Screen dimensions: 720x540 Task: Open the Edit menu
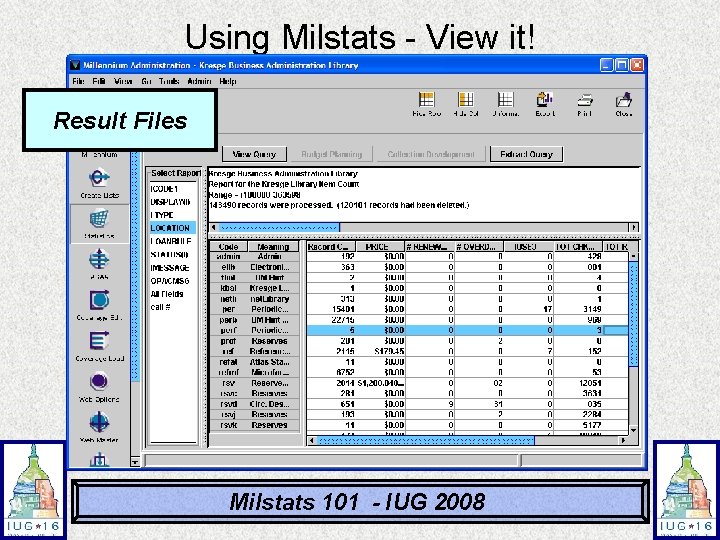99,81
